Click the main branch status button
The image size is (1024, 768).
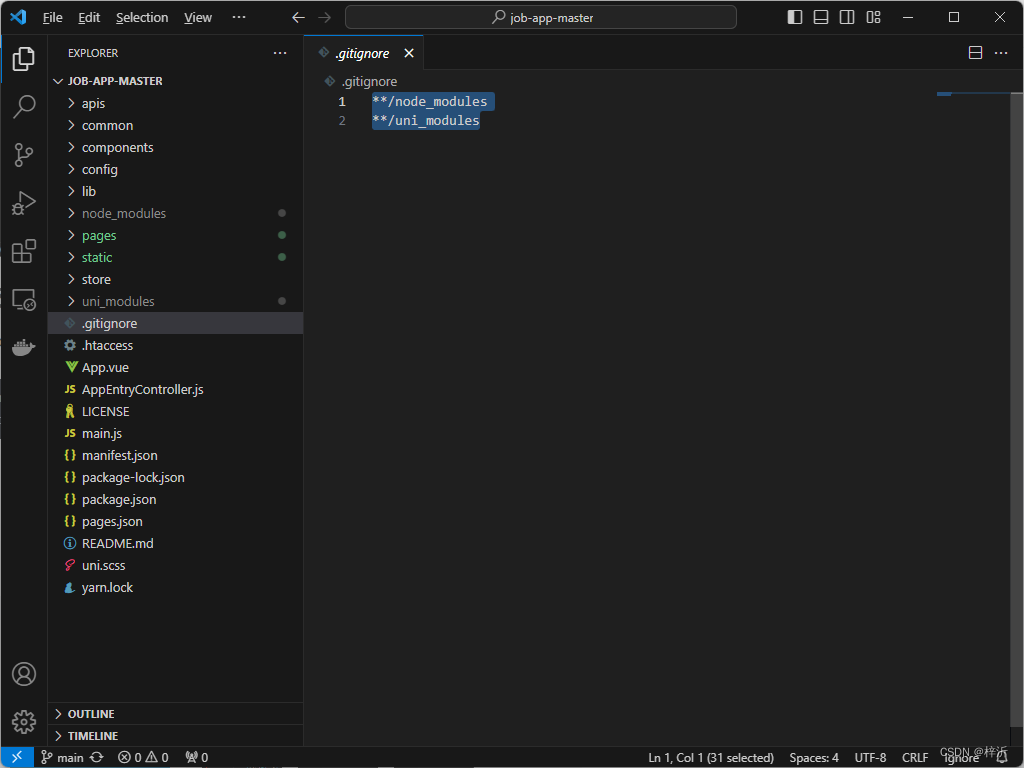(x=62, y=757)
